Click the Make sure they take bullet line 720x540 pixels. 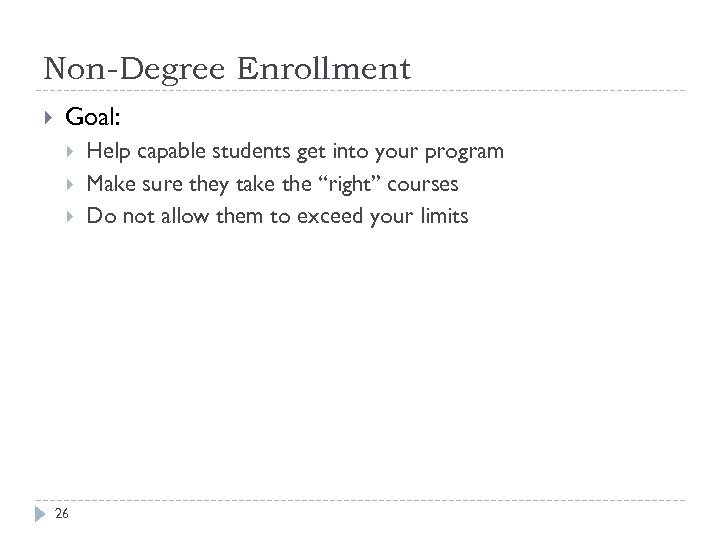point(272,184)
